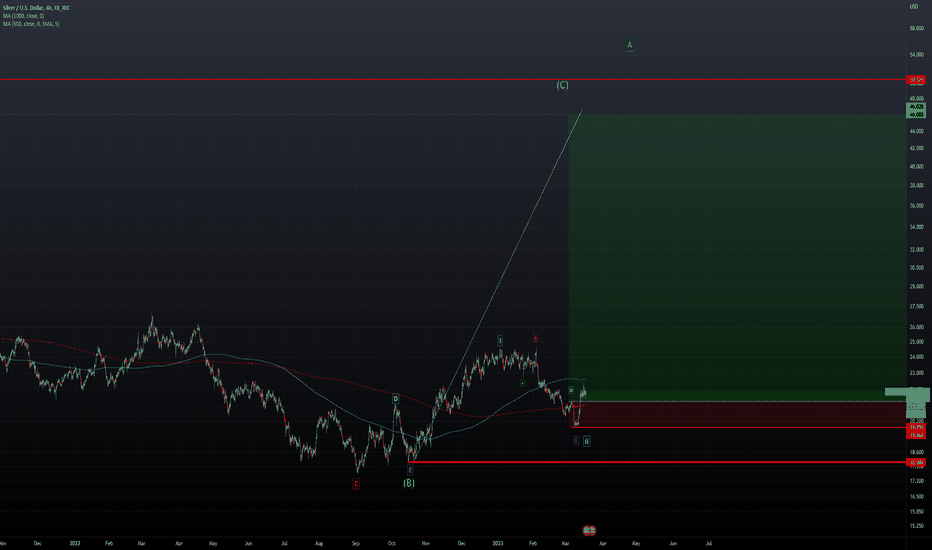Click the Sep label on time axis

[356, 543]
